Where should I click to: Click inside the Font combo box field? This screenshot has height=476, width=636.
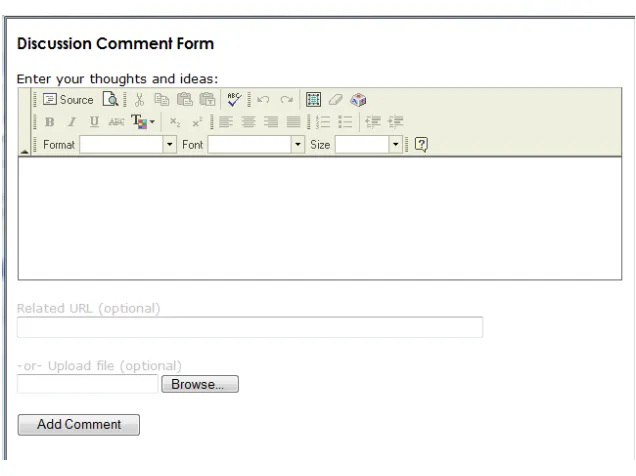249,144
